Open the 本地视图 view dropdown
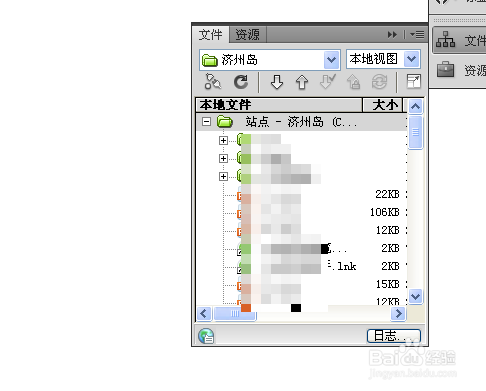This screenshot has height=391, width=486. click(x=411, y=59)
